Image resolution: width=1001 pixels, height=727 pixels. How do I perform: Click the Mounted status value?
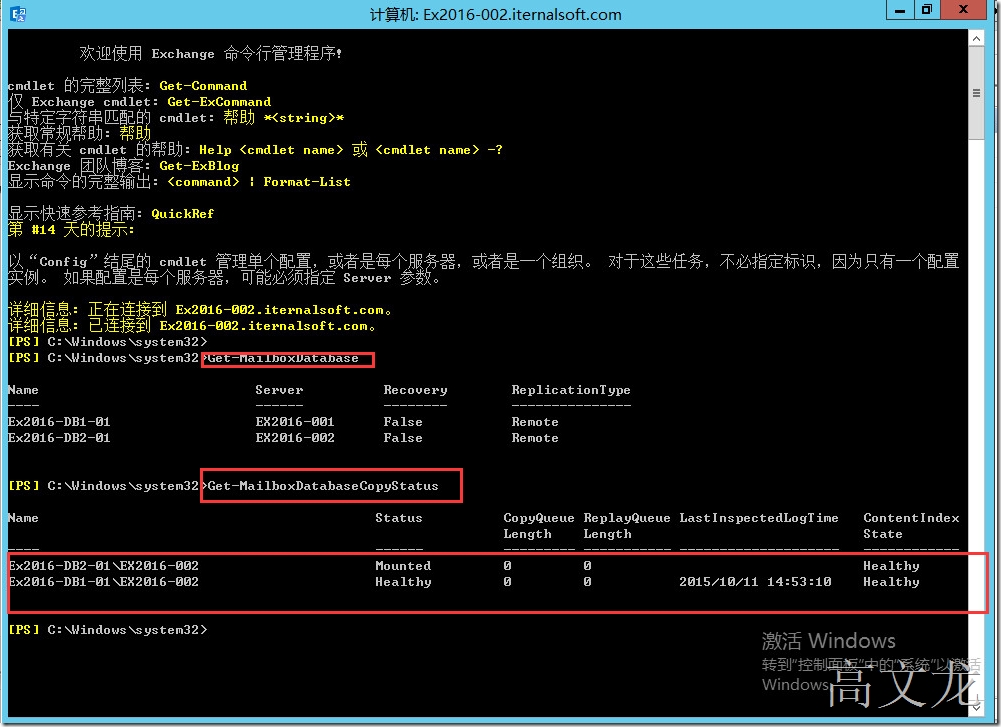[403, 566]
